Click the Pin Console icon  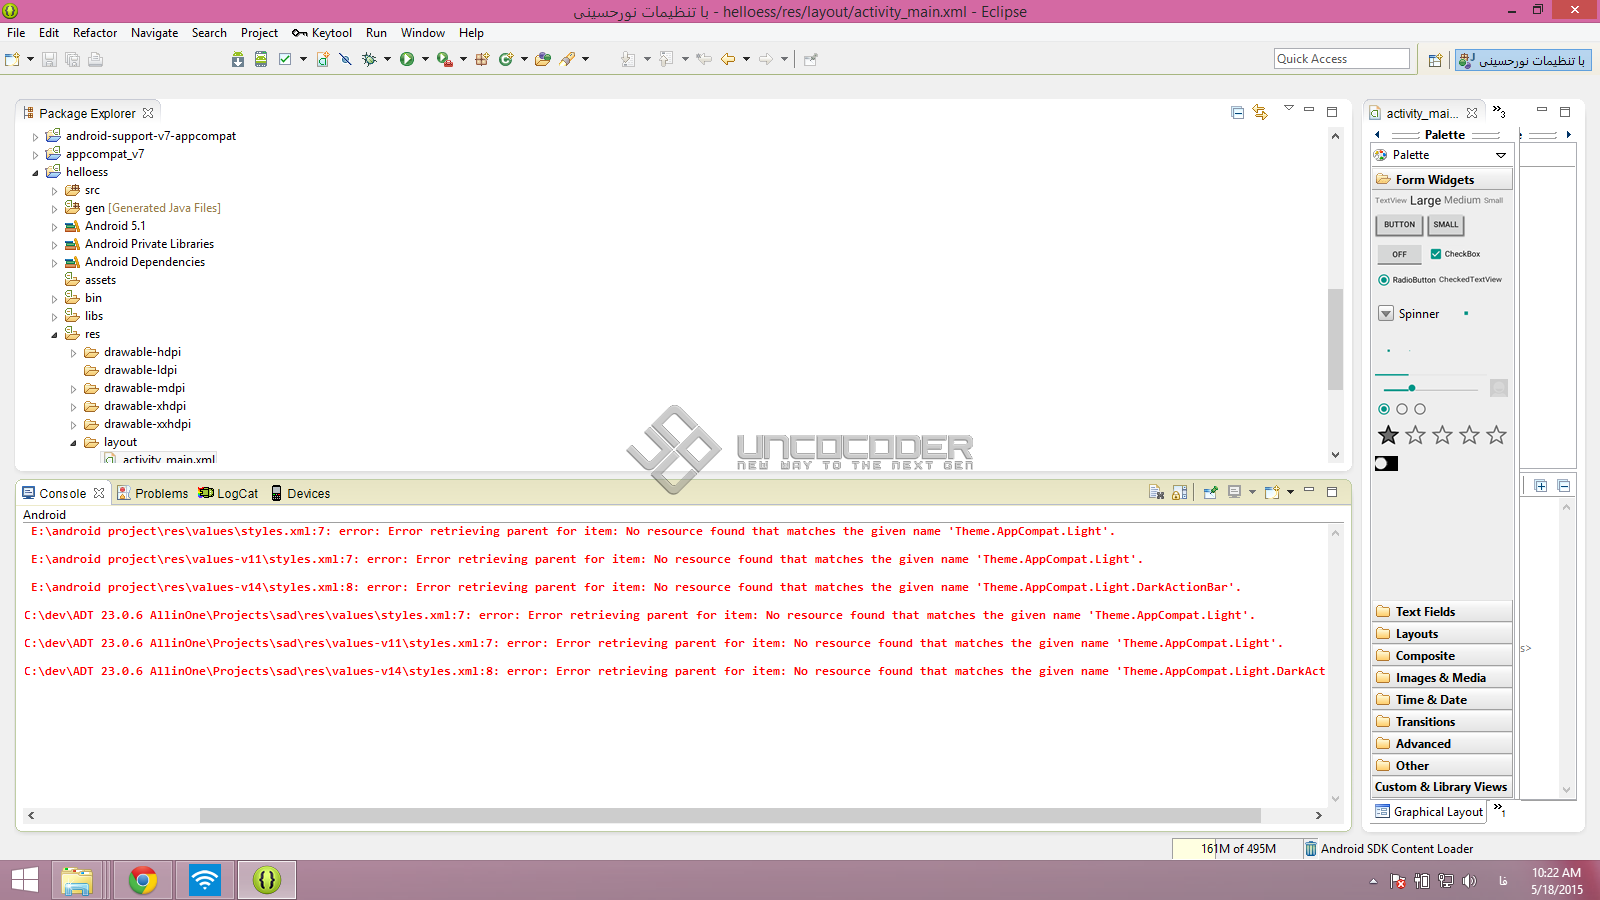point(1210,492)
